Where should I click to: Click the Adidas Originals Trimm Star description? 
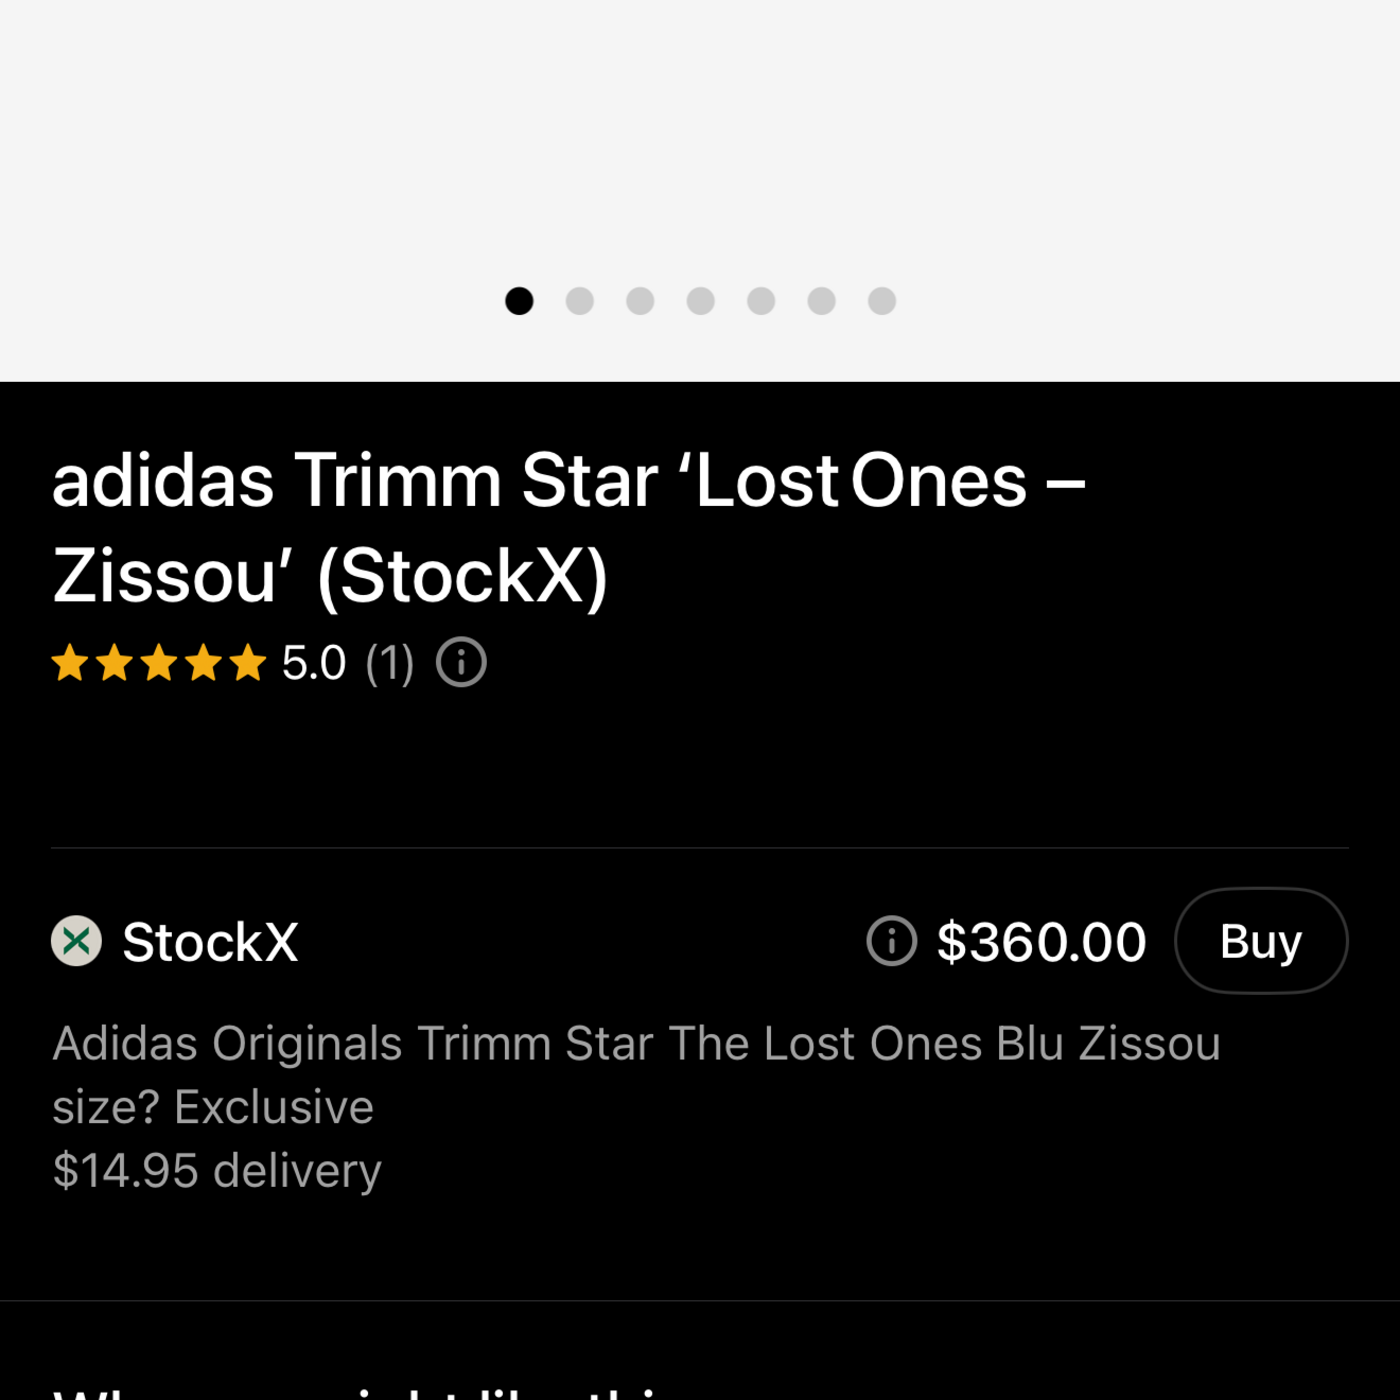(x=636, y=1075)
